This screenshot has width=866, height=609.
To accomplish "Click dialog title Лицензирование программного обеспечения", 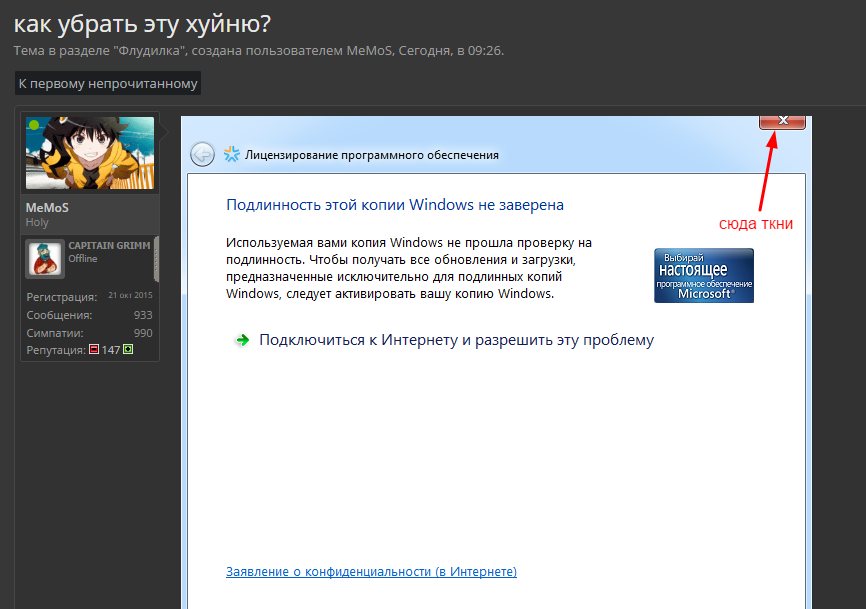I will (372, 155).
